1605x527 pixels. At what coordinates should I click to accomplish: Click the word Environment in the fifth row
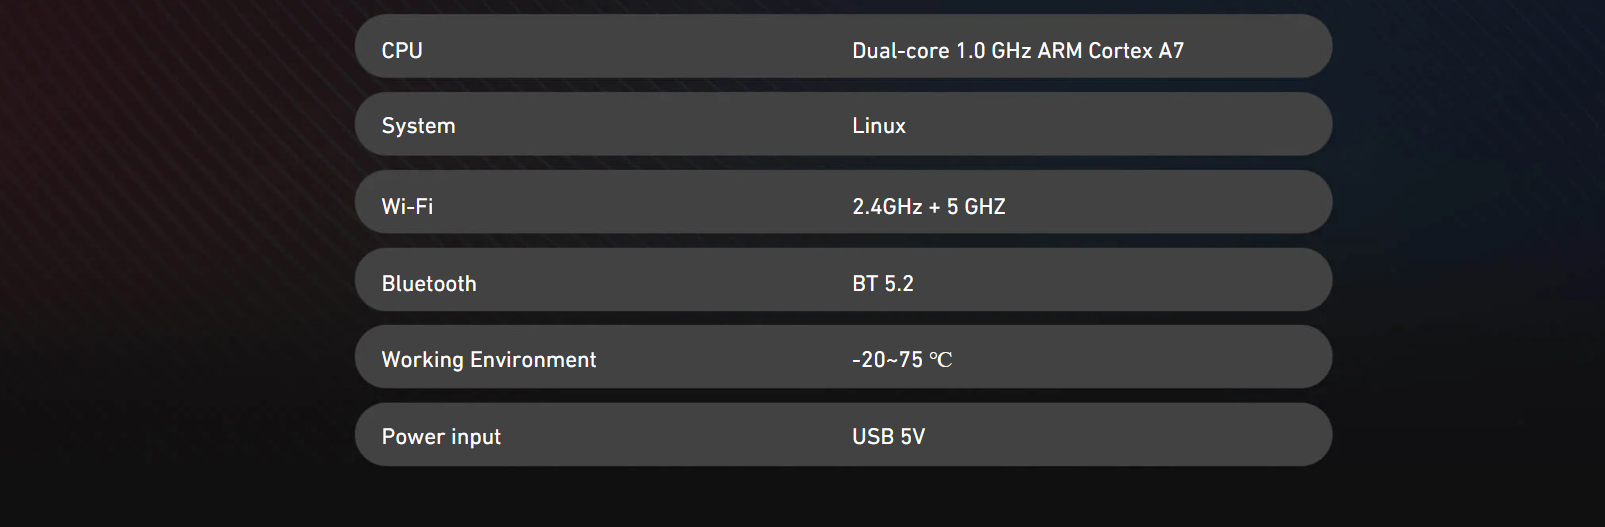[533, 360]
